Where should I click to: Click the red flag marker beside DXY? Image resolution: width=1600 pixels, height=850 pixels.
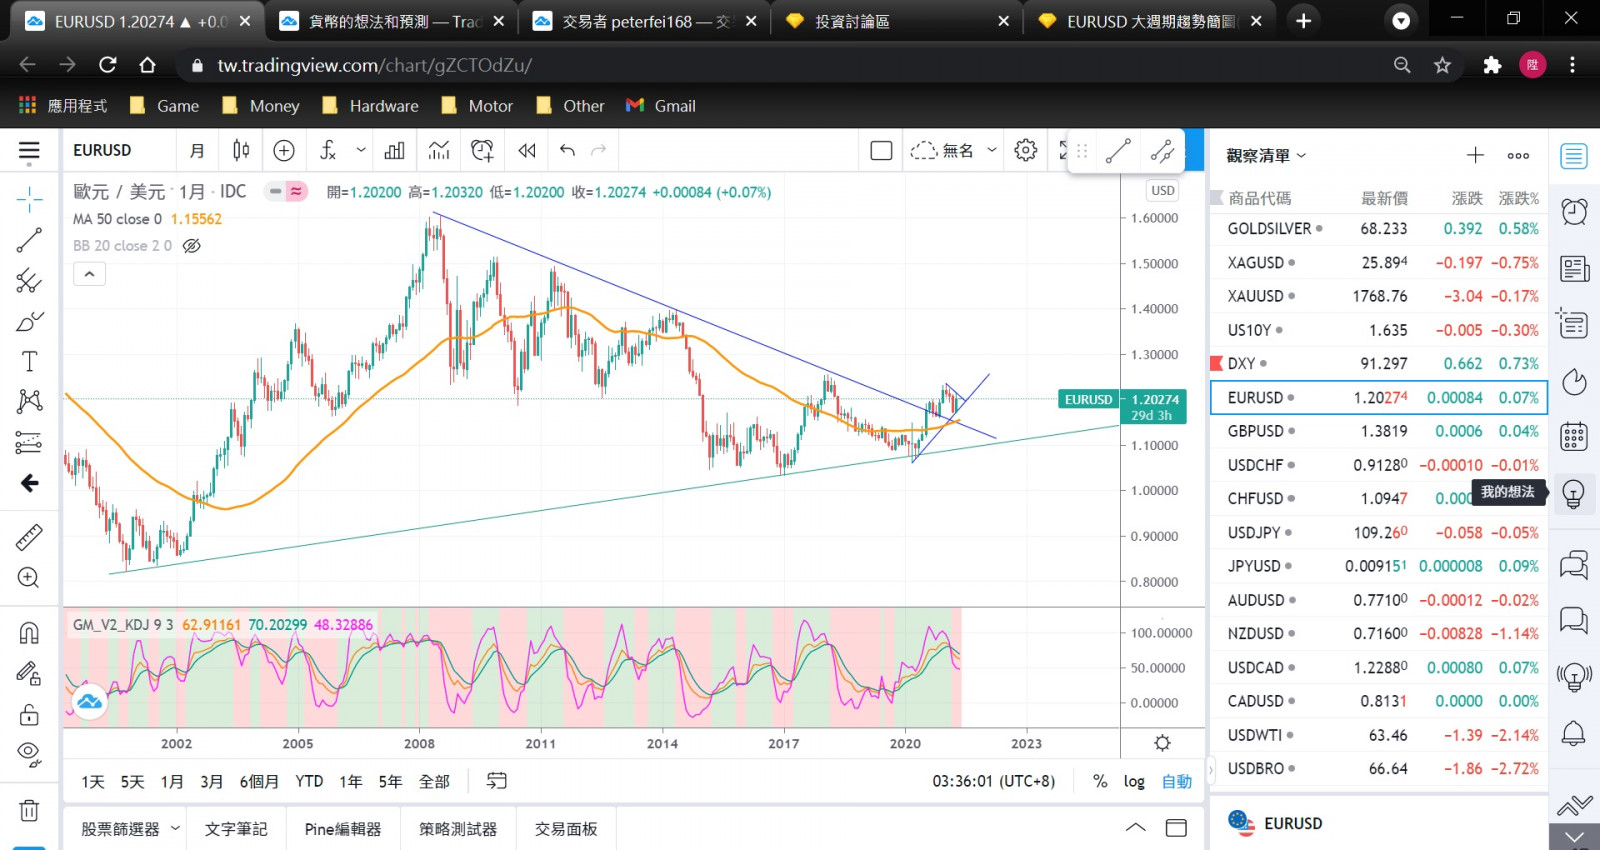(1217, 364)
